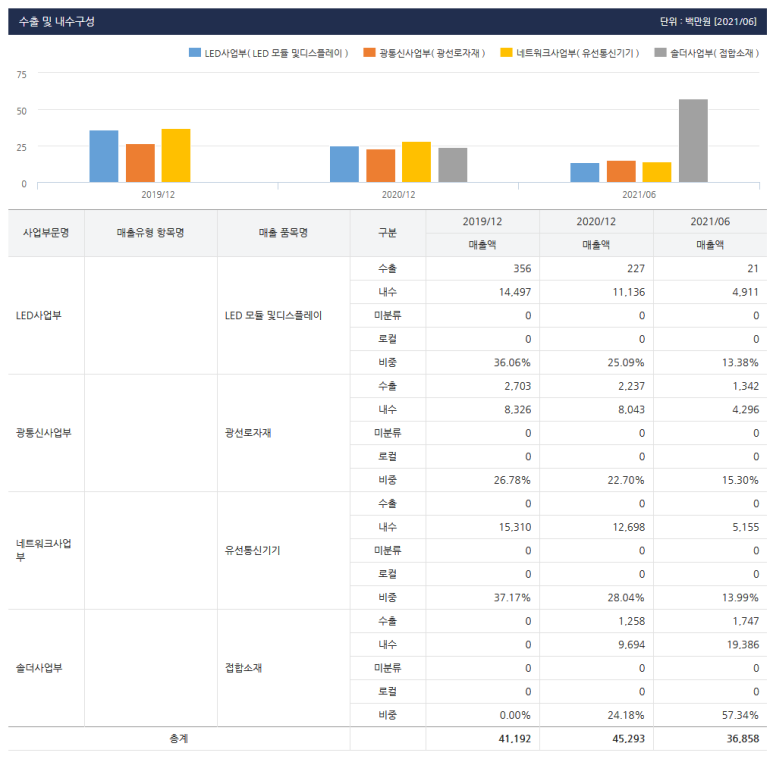This screenshot has width=773, height=759.
Task: Click the 매출유형 항목명 column header
Action: click(150, 233)
